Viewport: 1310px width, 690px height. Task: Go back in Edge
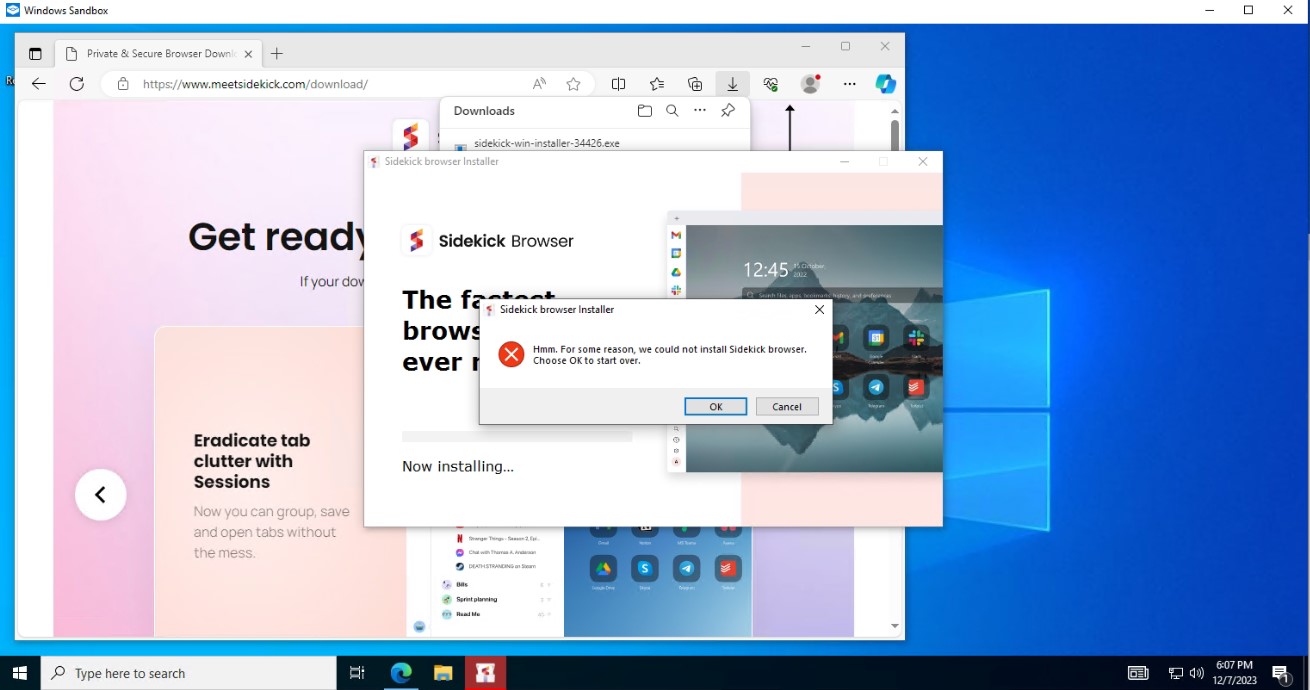coord(39,84)
